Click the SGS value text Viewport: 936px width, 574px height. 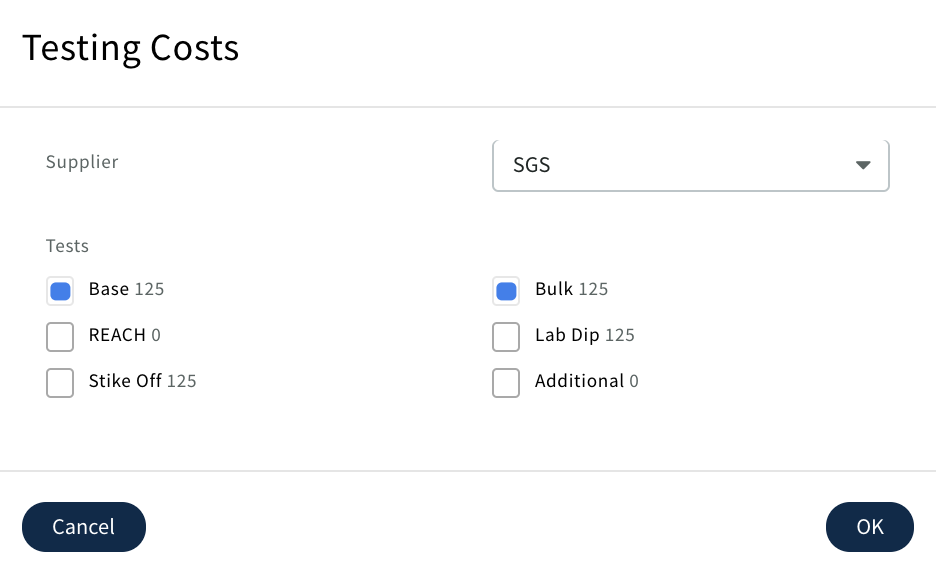point(532,165)
